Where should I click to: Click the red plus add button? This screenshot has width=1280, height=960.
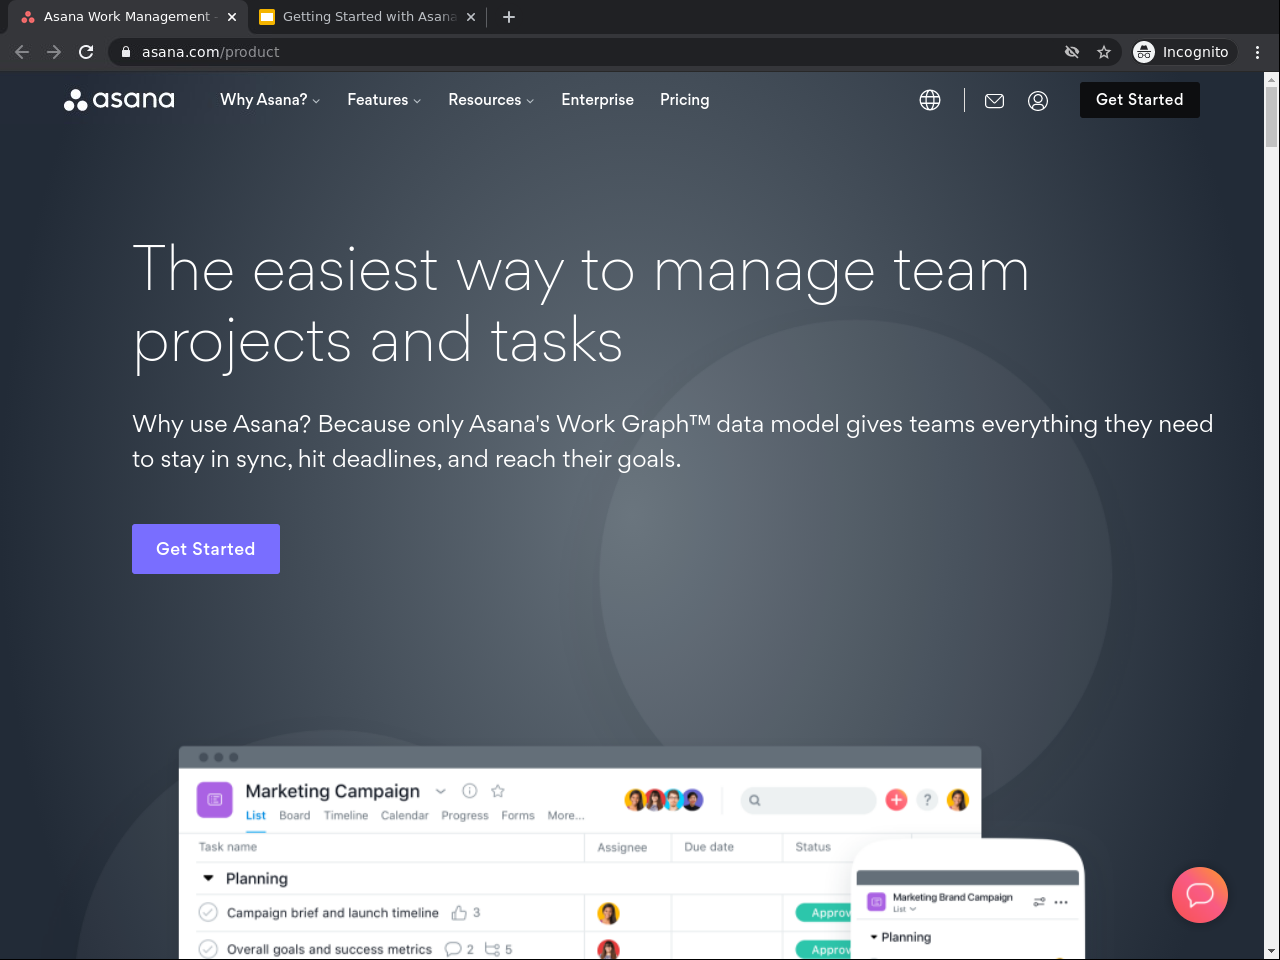(x=896, y=799)
